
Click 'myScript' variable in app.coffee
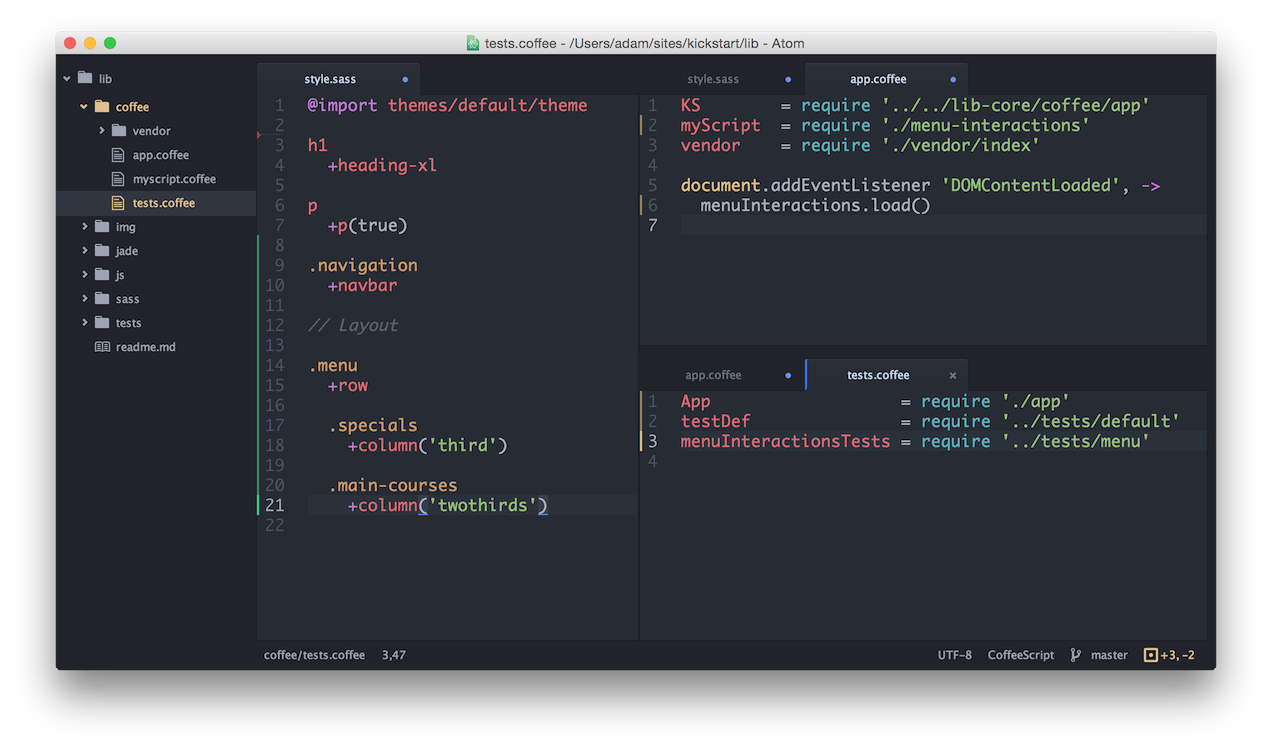point(721,125)
